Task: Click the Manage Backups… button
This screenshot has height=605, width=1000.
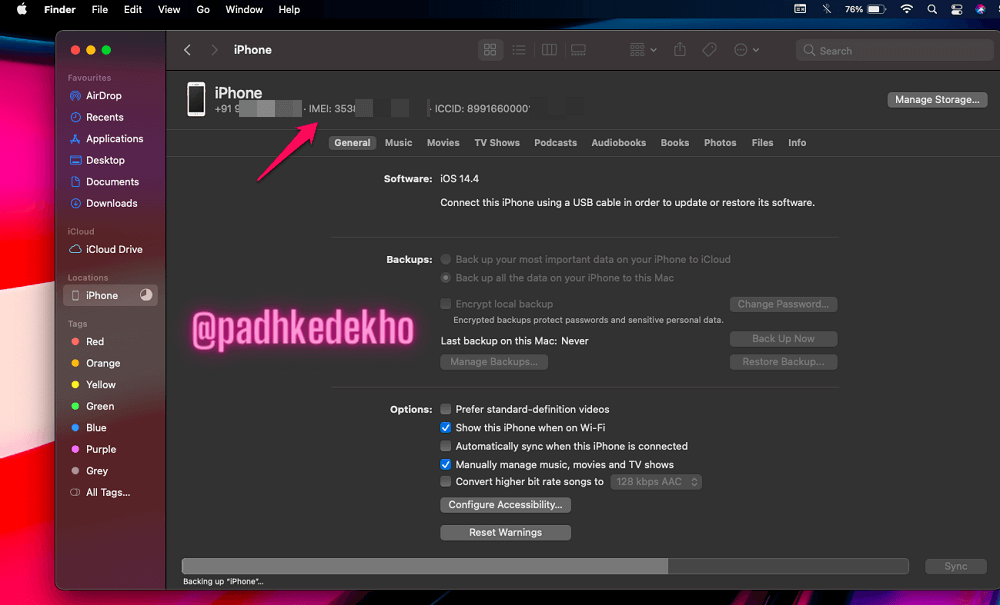Action: pos(494,361)
